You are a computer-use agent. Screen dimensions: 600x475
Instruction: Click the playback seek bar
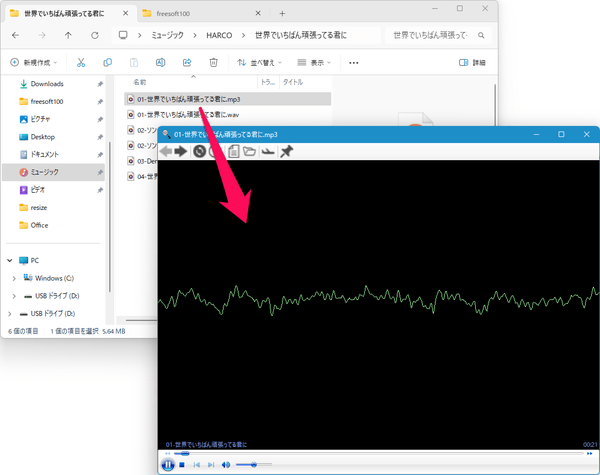(379, 454)
